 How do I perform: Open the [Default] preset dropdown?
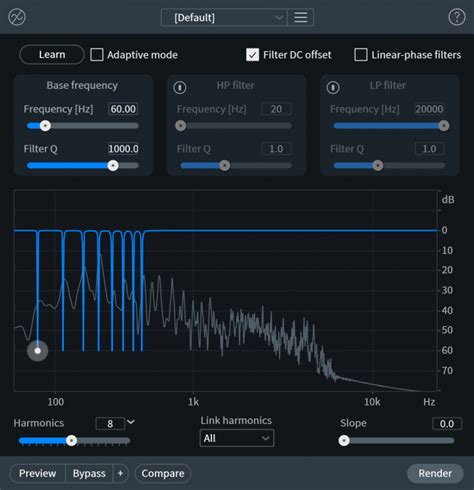224,17
